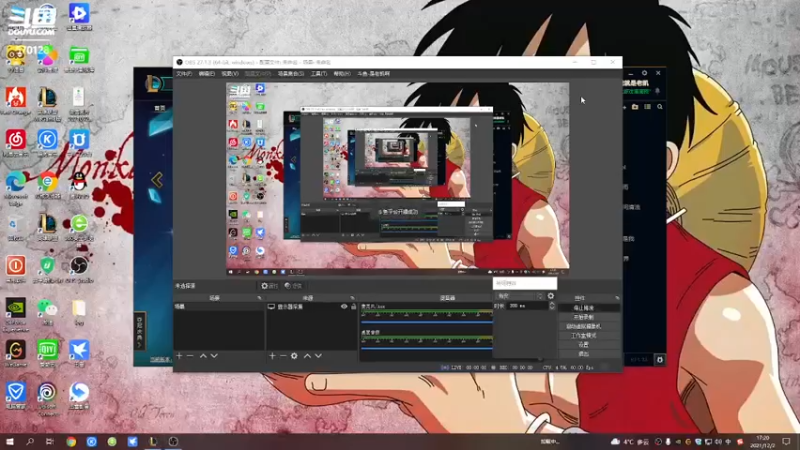
Task: Open source properties gear in sources toolbar
Action: [x=294, y=356]
